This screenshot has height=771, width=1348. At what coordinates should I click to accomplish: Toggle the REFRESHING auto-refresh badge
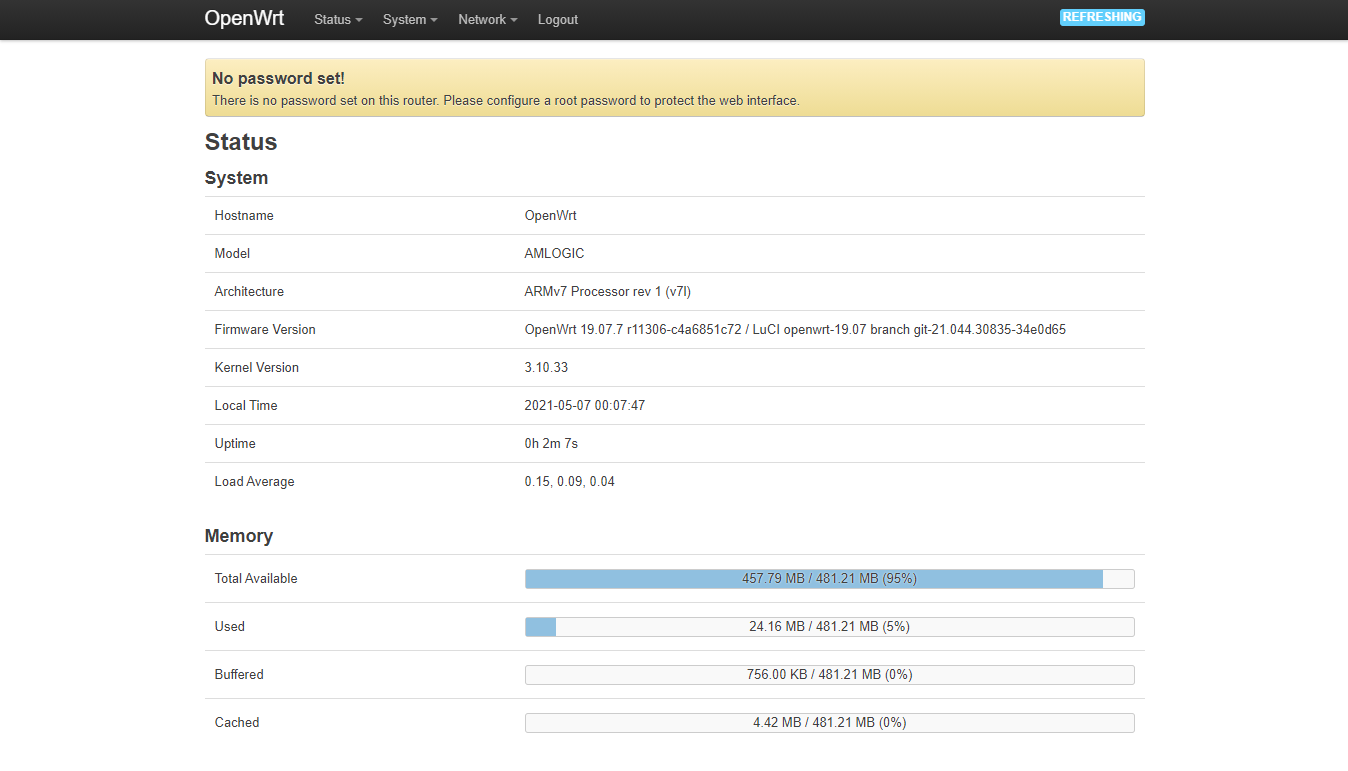(x=1102, y=17)
